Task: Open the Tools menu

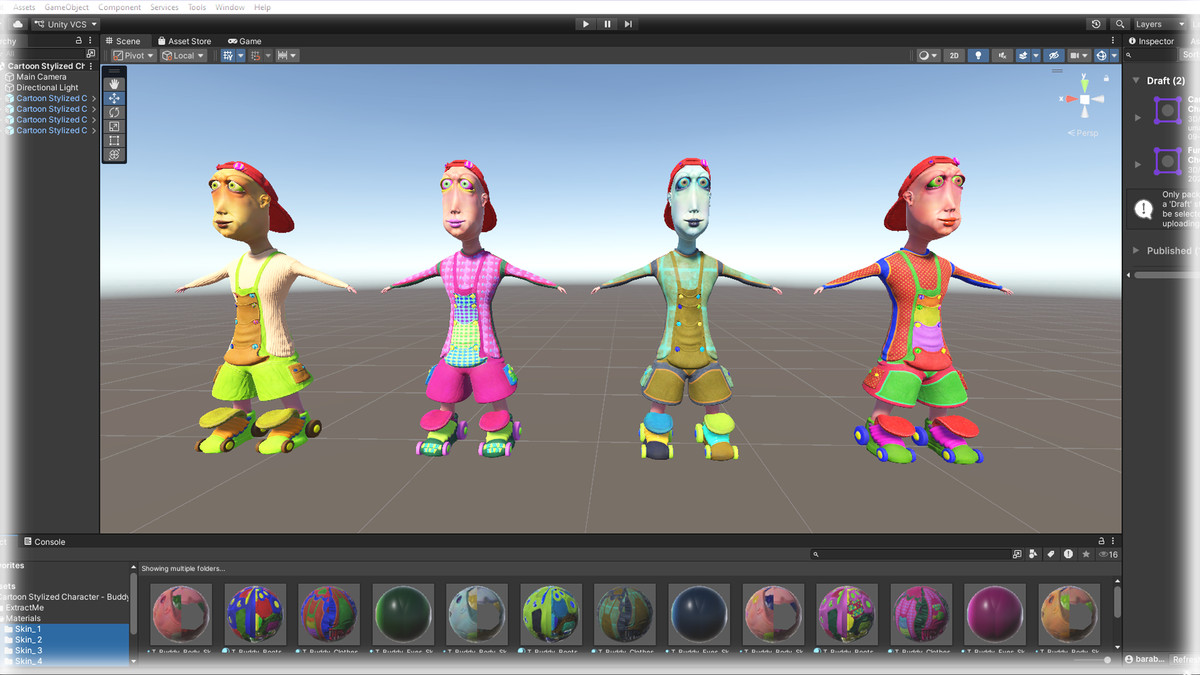Action: coord(197,7)
